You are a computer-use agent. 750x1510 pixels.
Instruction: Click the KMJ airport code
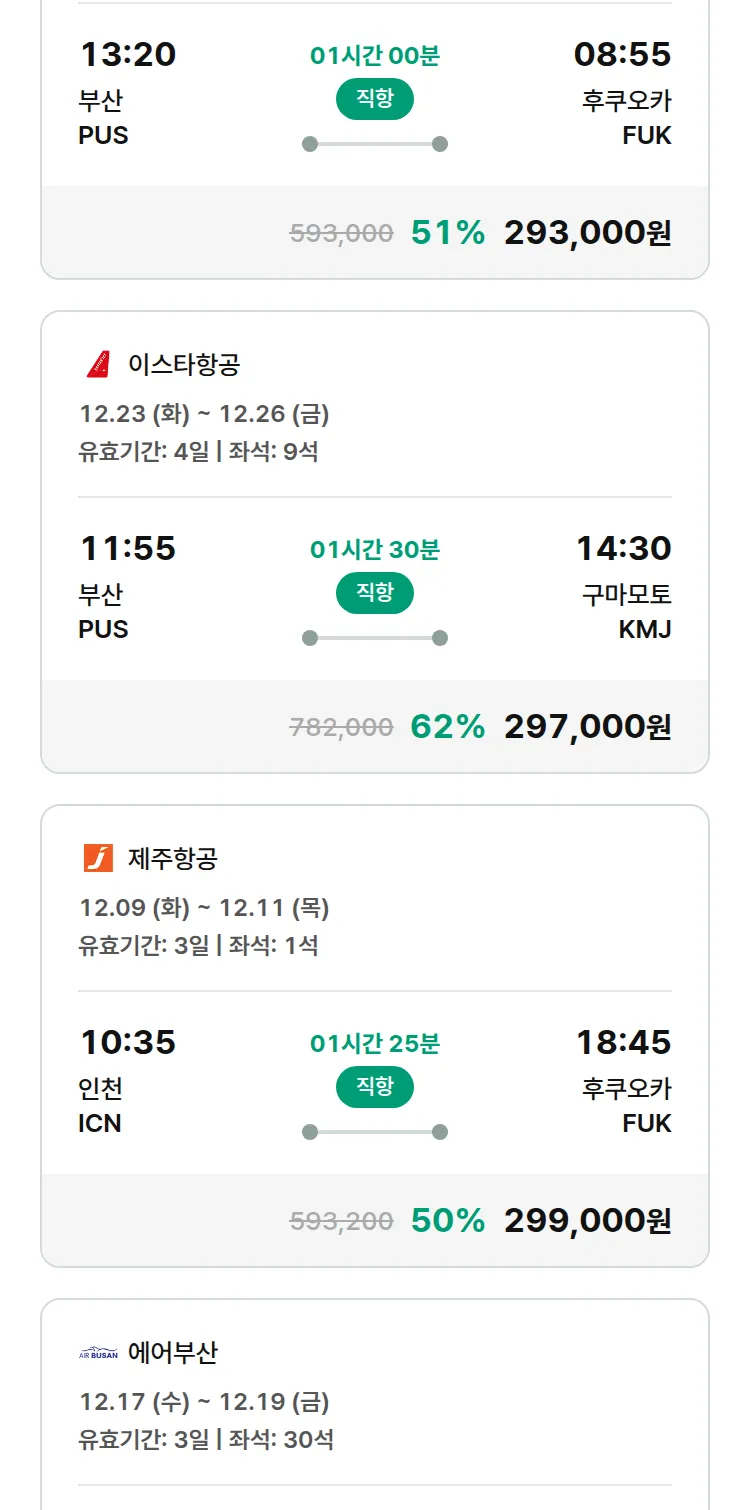[645, 629]
